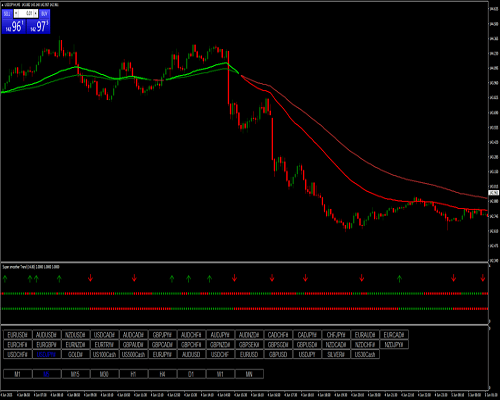Click the first red down arrow signal
The width and height of the screenshot is (500, 400).
[90, 278]
